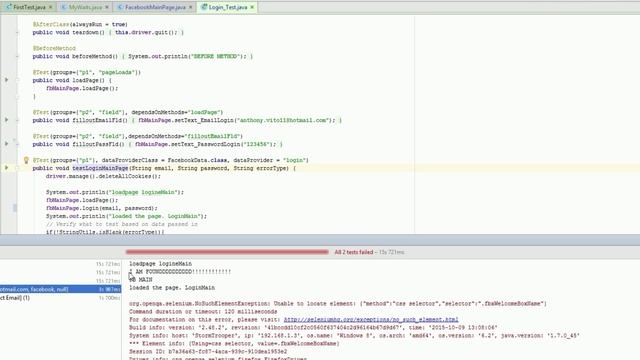Run testLoginMainPage via its gutter arrow
This screenshot has height=360, width=640.
[x=7, y=168]
